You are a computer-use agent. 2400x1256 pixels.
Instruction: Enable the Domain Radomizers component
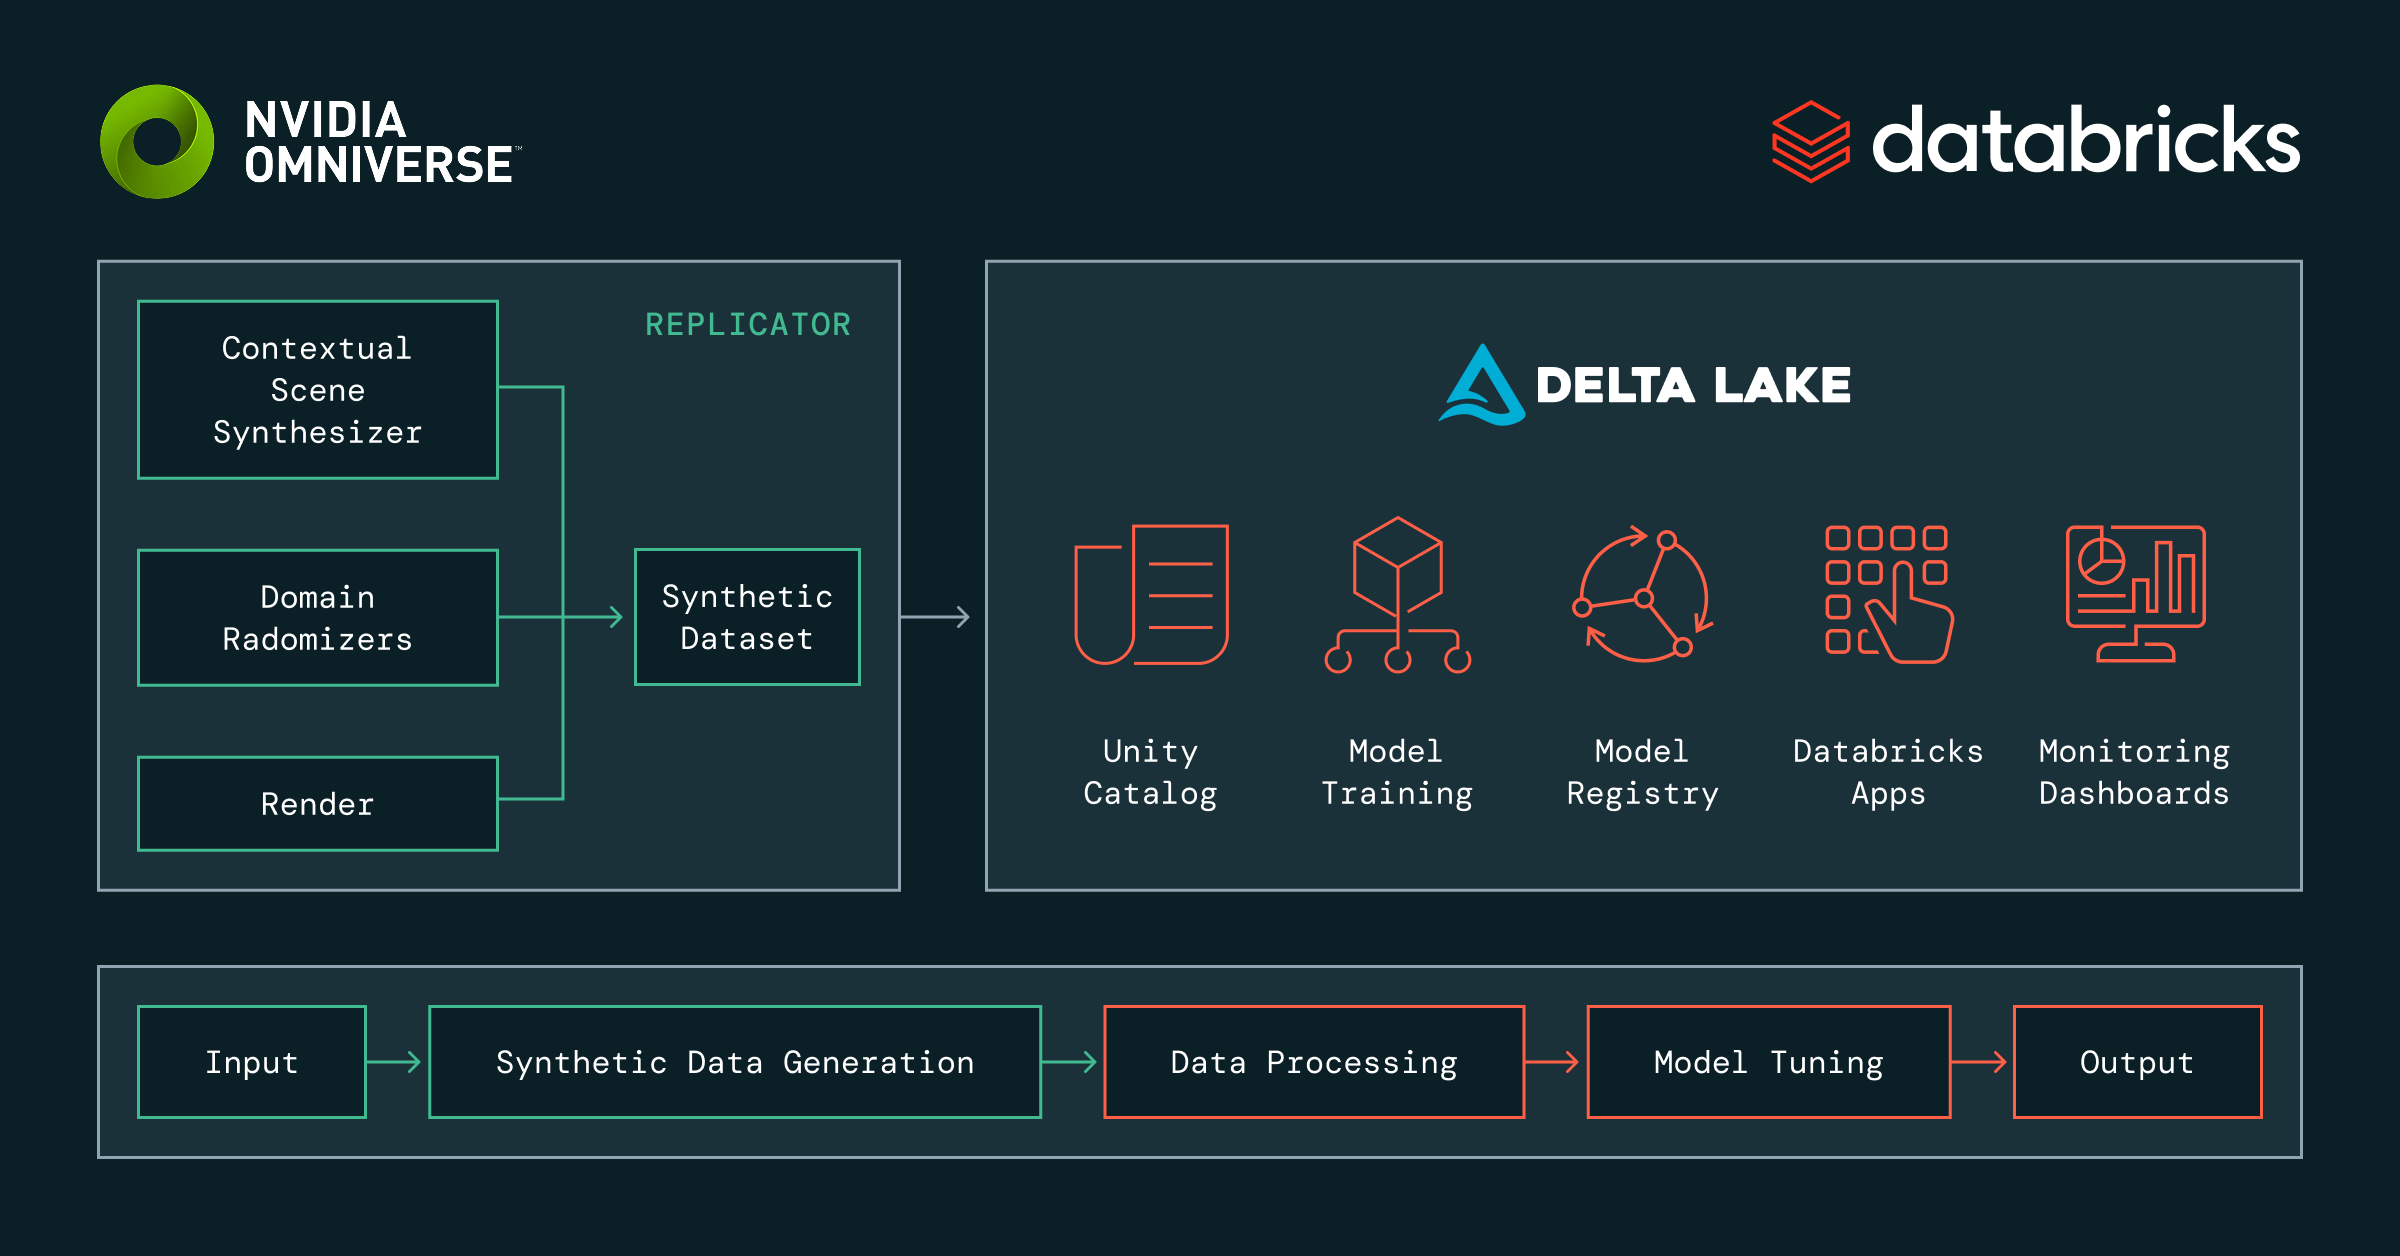point(317,617)
